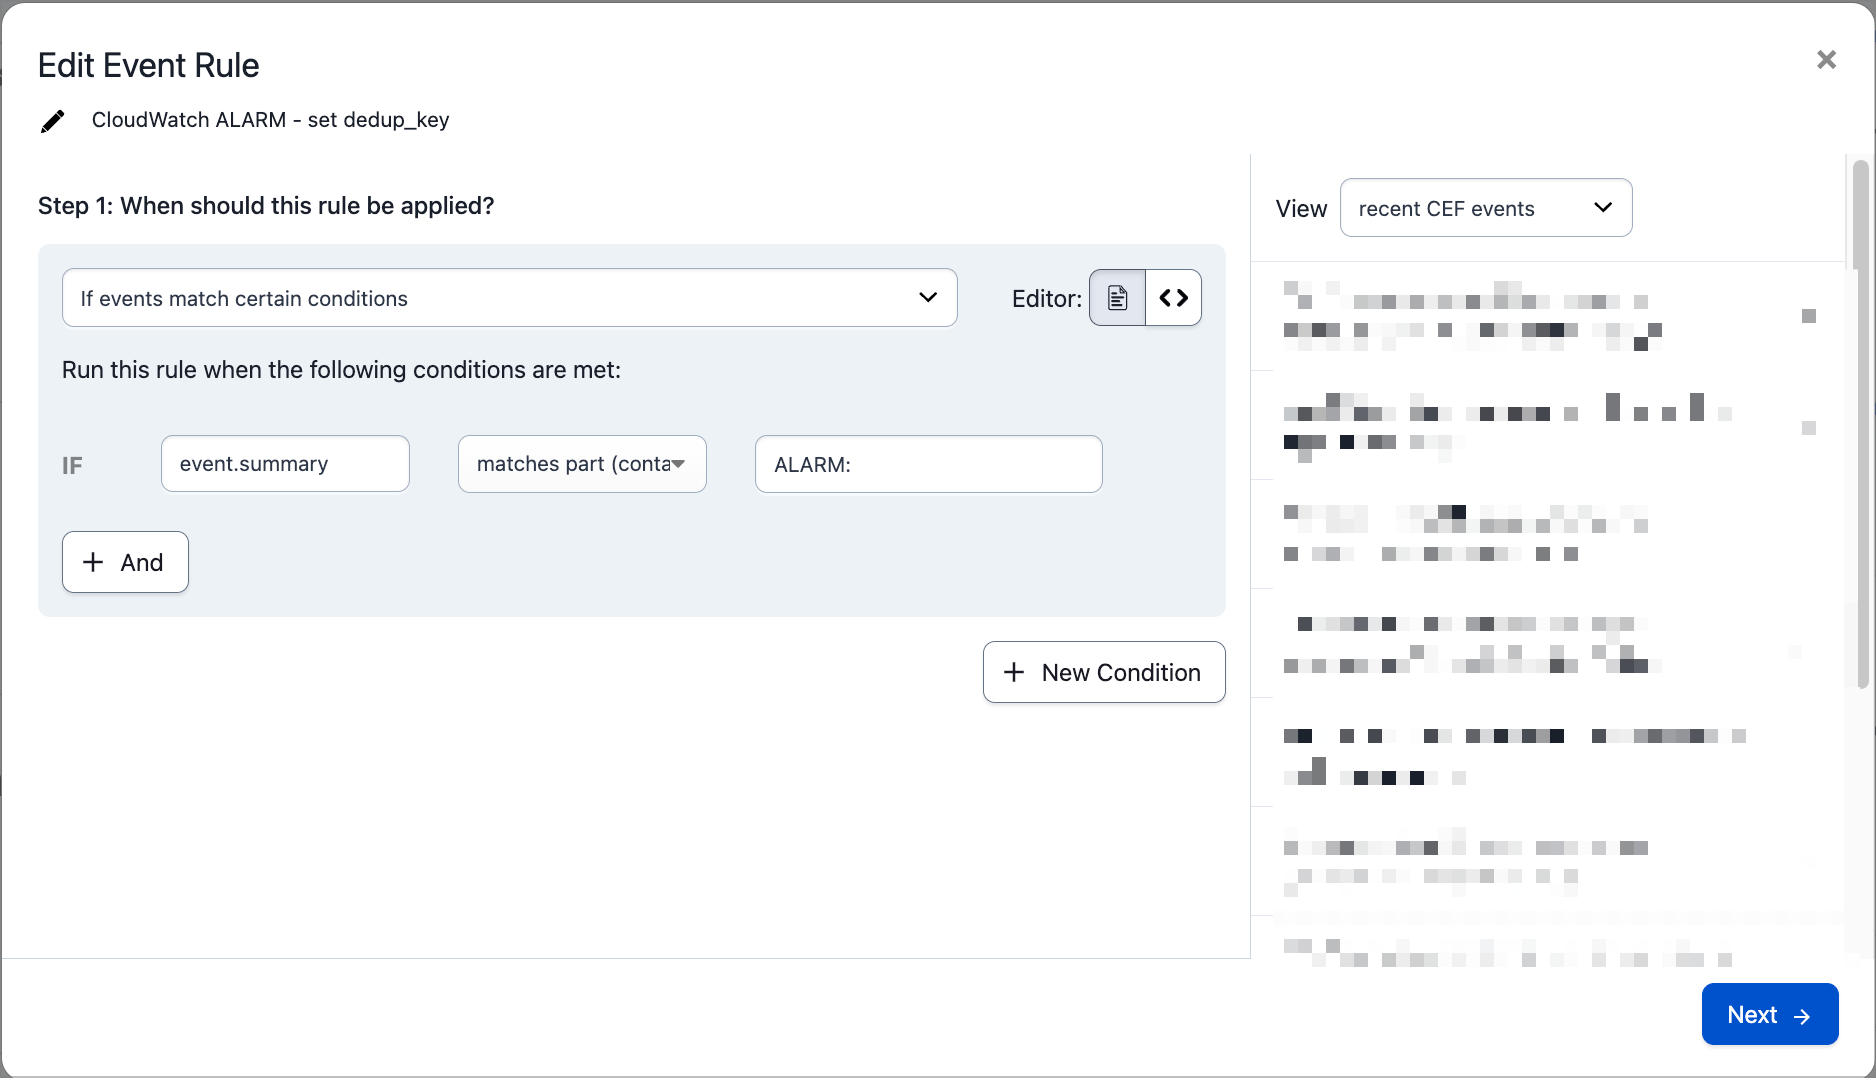Click the 'ALARM:' value input field
Image resolution: width=1876 pixels, height=1078 pixels.
928,464
